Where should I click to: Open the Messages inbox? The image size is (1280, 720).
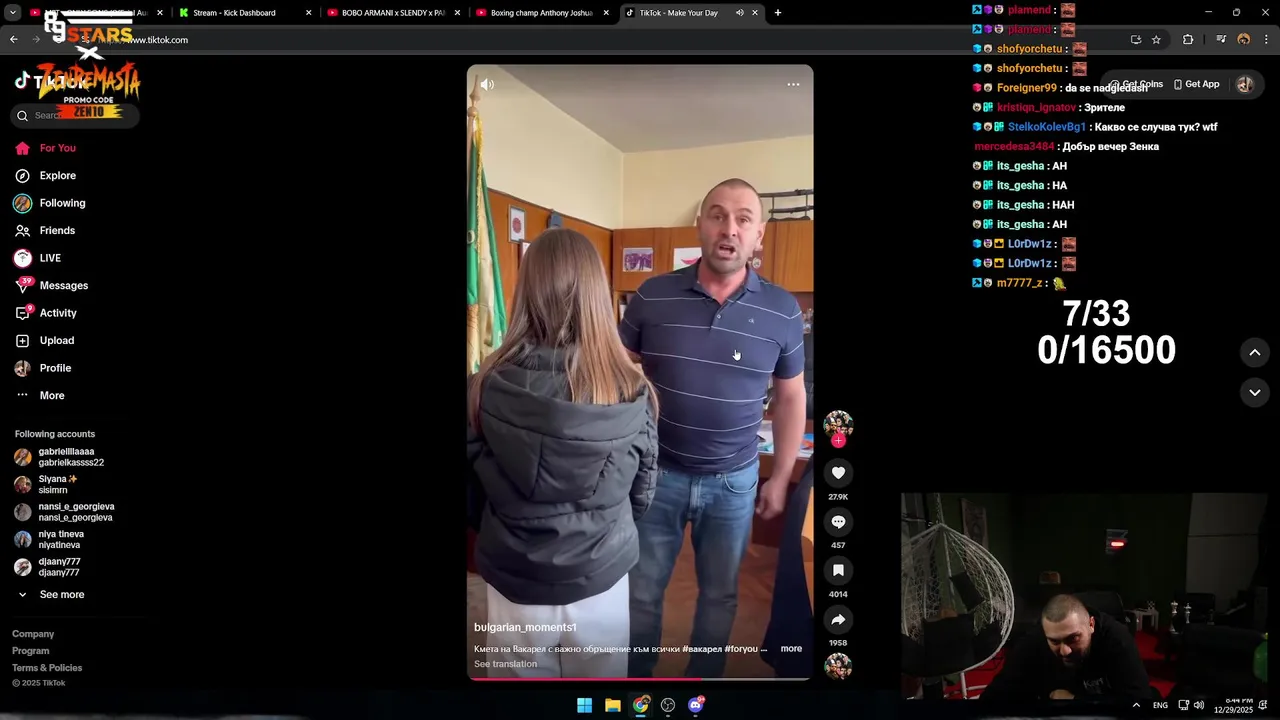tap(51, 286)
